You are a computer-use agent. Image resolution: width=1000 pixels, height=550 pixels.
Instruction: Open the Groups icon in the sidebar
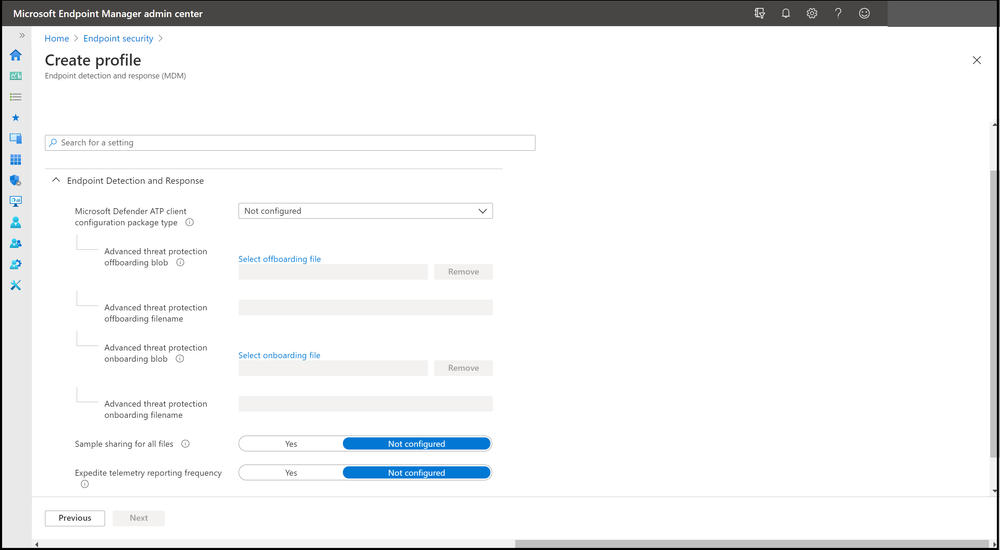click(x=16, y=243)
